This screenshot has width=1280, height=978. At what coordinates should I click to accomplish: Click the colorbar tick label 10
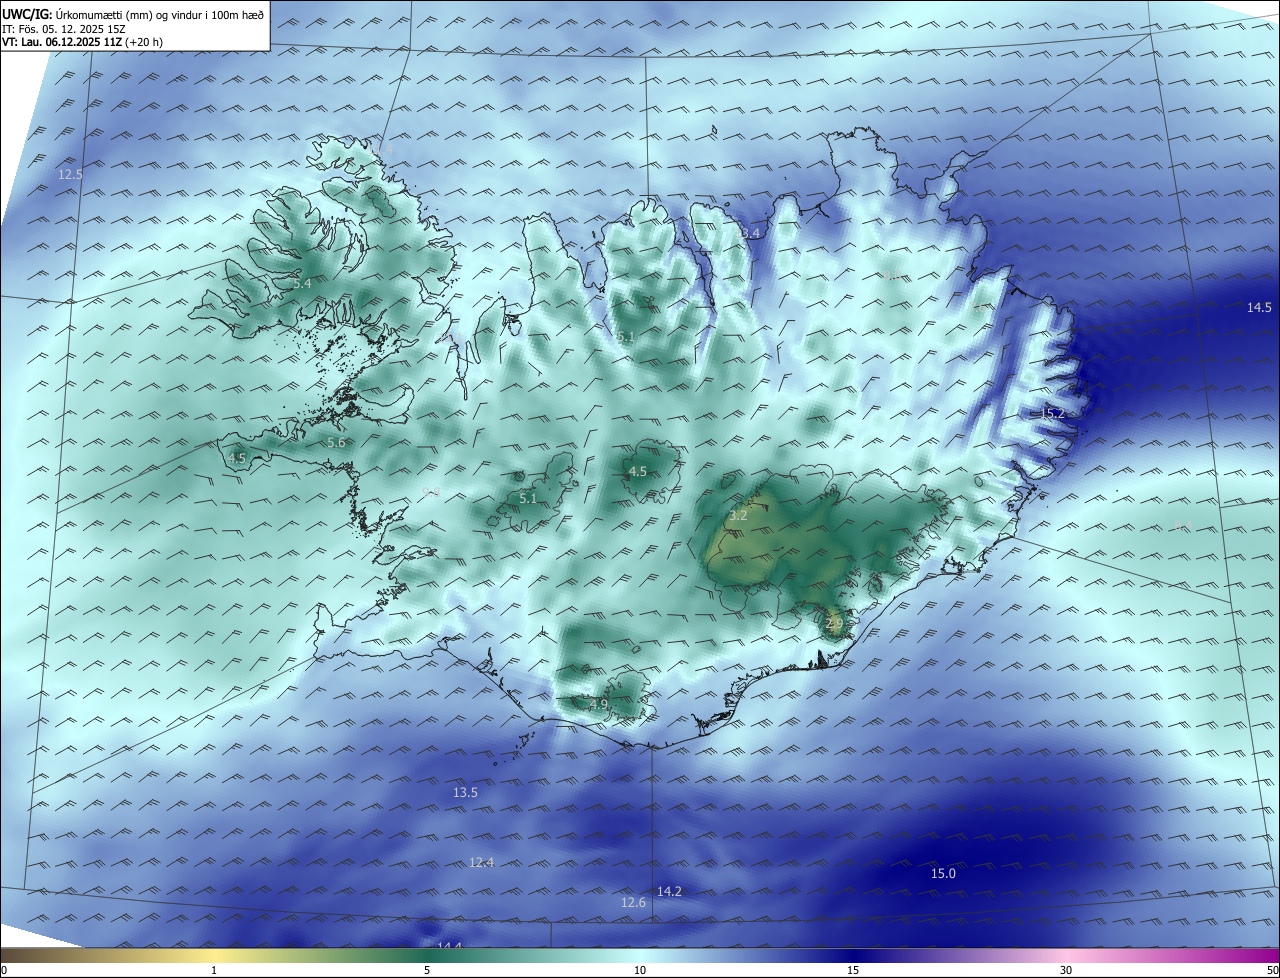pyautogui.click(x=640, y=970)
